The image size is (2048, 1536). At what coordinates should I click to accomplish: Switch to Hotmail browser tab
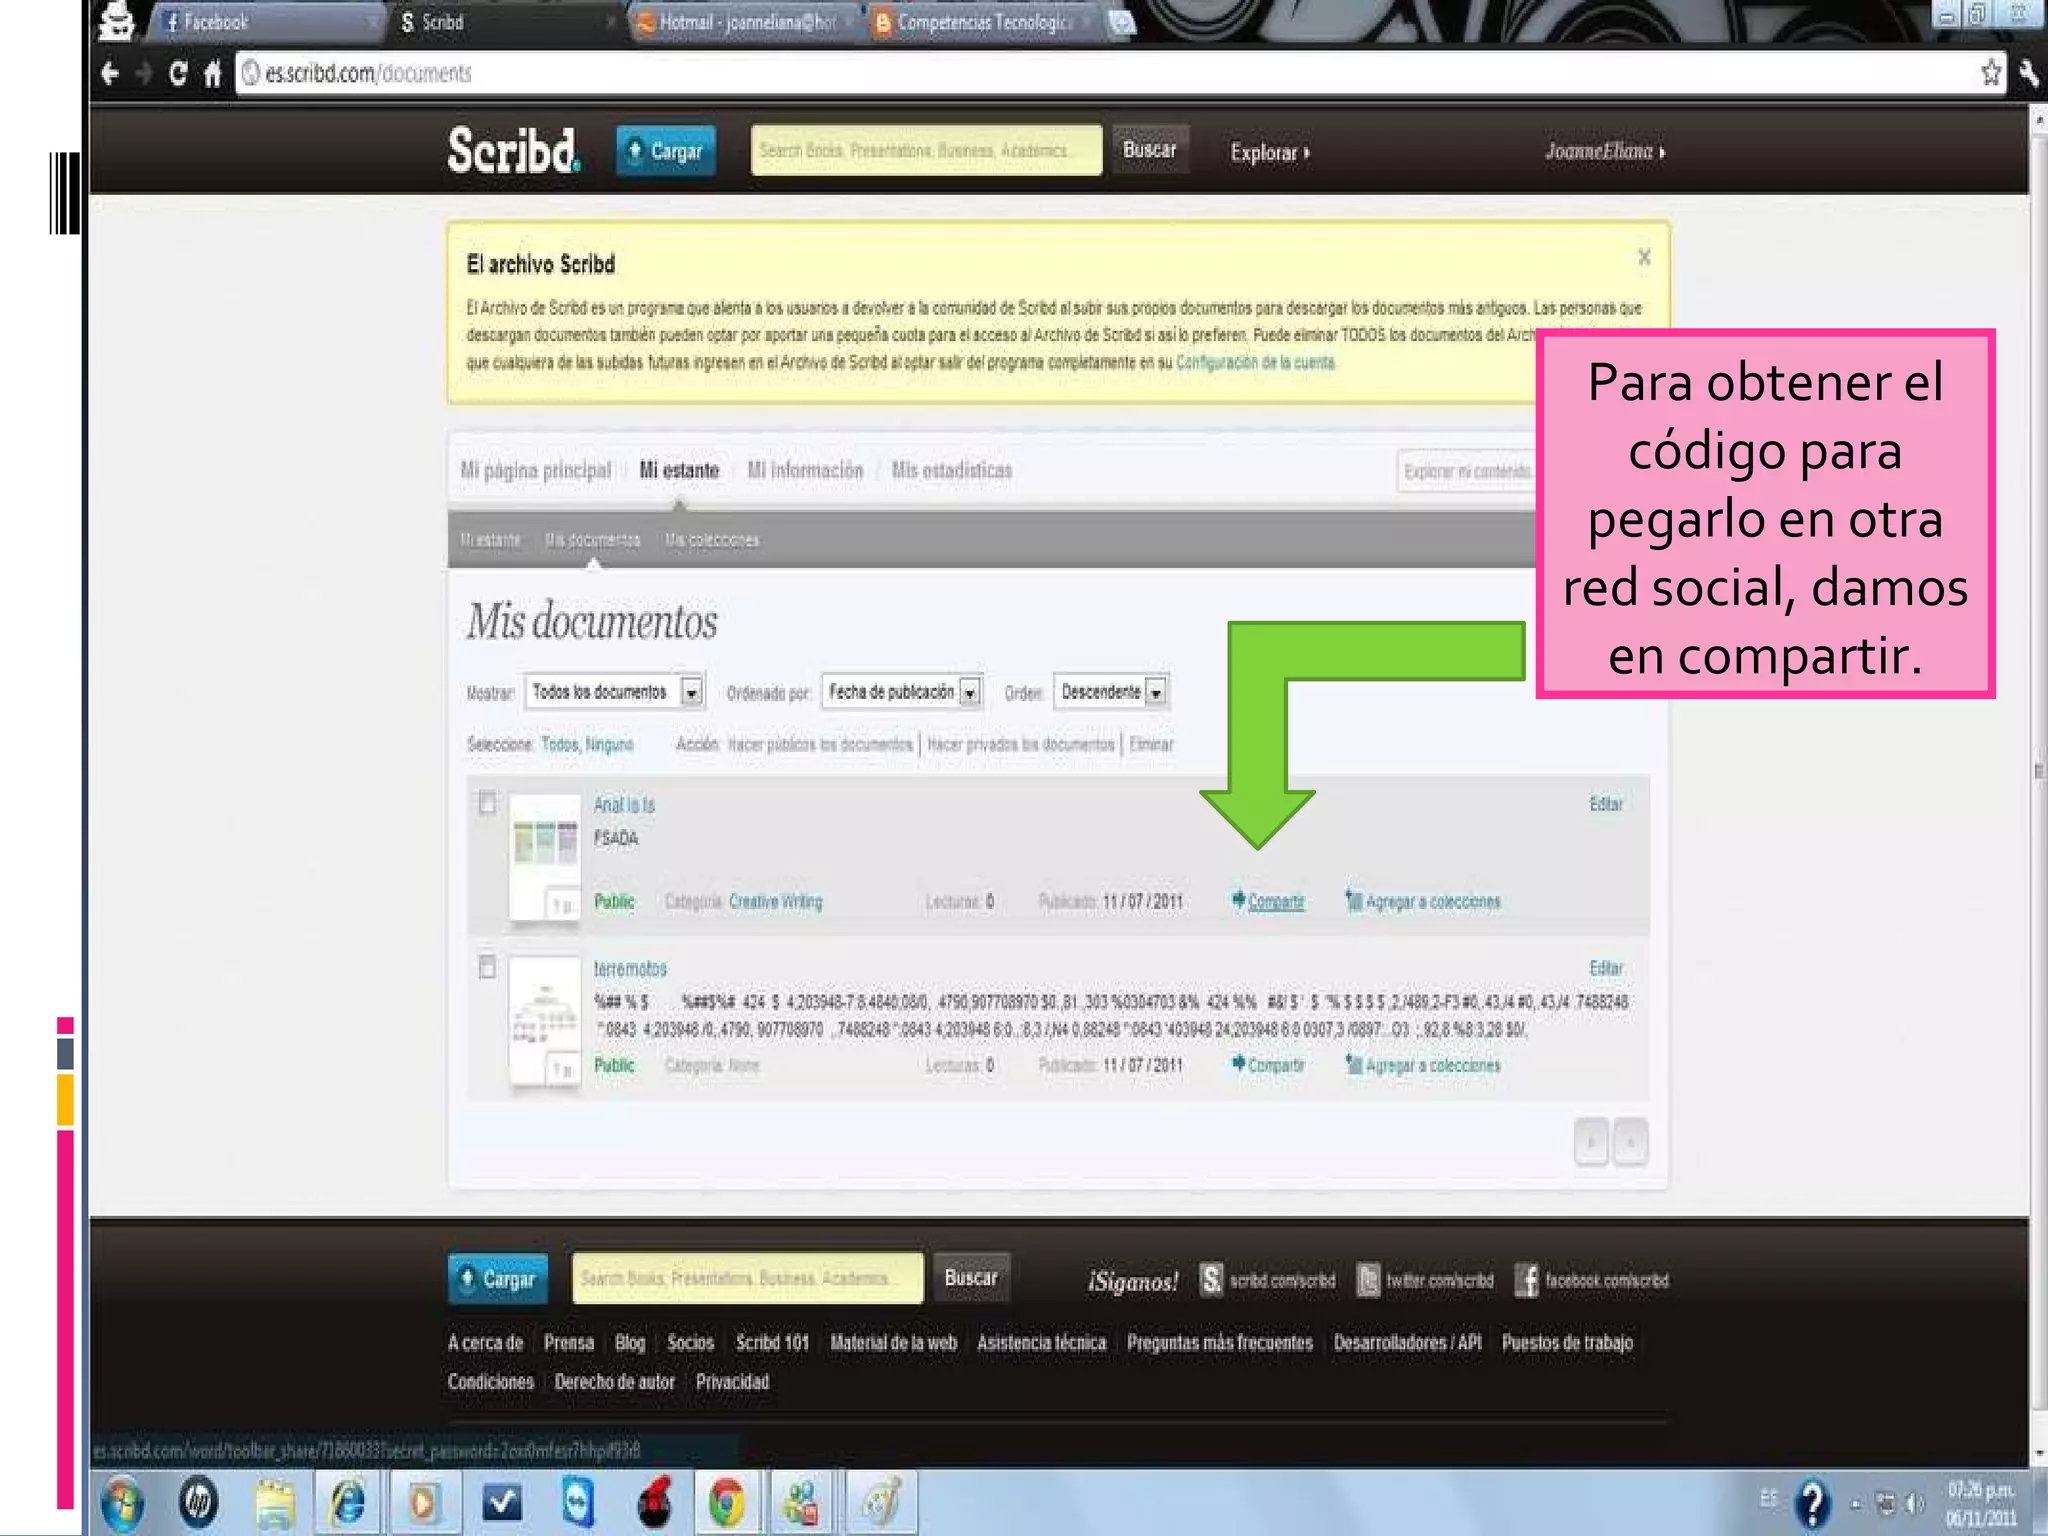pyautogui.click(x=745, y=22)
